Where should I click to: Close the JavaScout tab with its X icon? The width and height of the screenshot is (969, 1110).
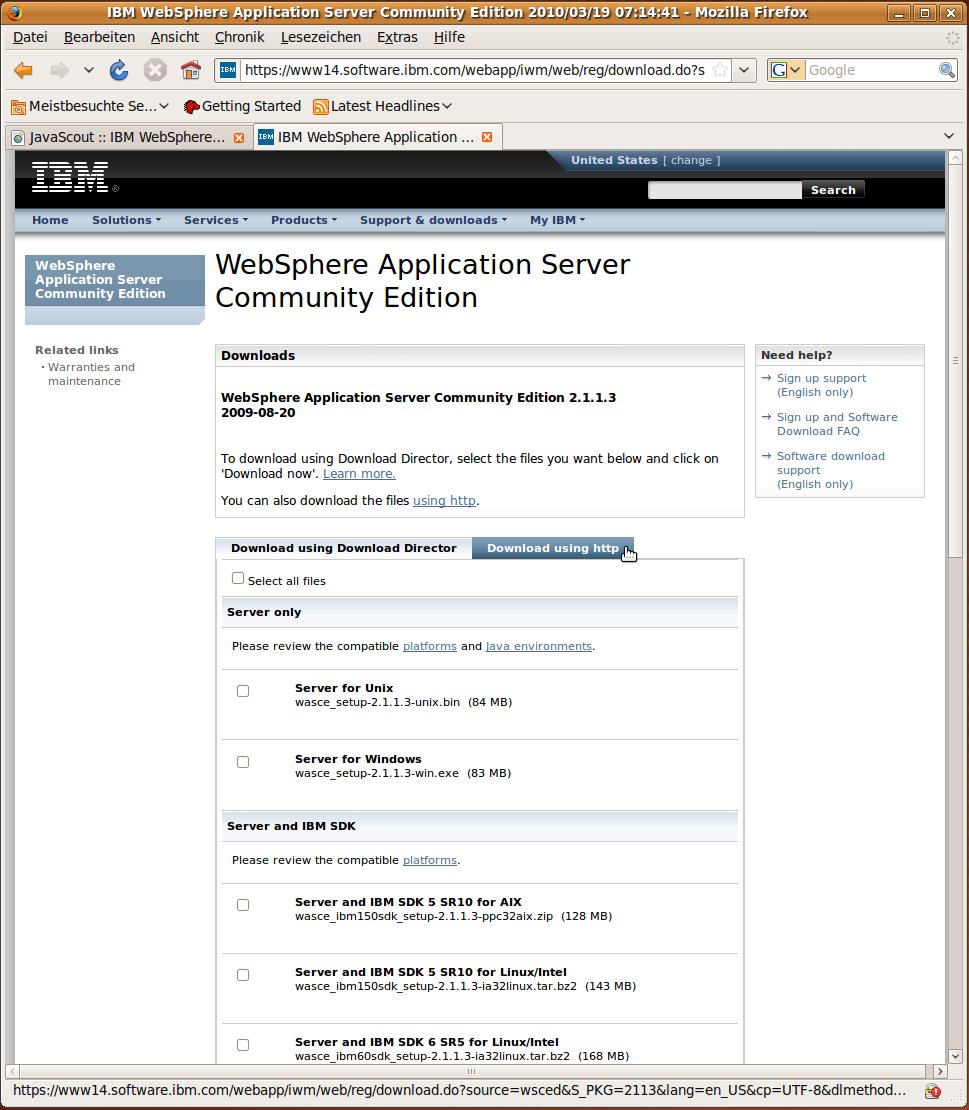[239, 137]
